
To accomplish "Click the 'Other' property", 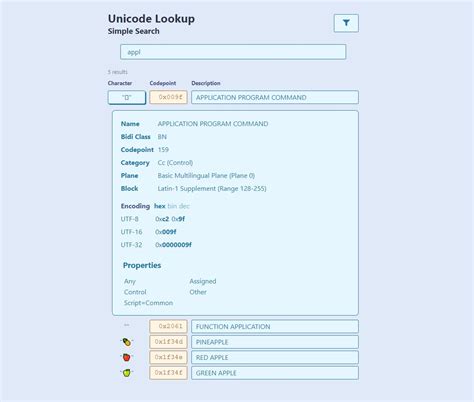I will pyautogui.click(x=198, y=292).
